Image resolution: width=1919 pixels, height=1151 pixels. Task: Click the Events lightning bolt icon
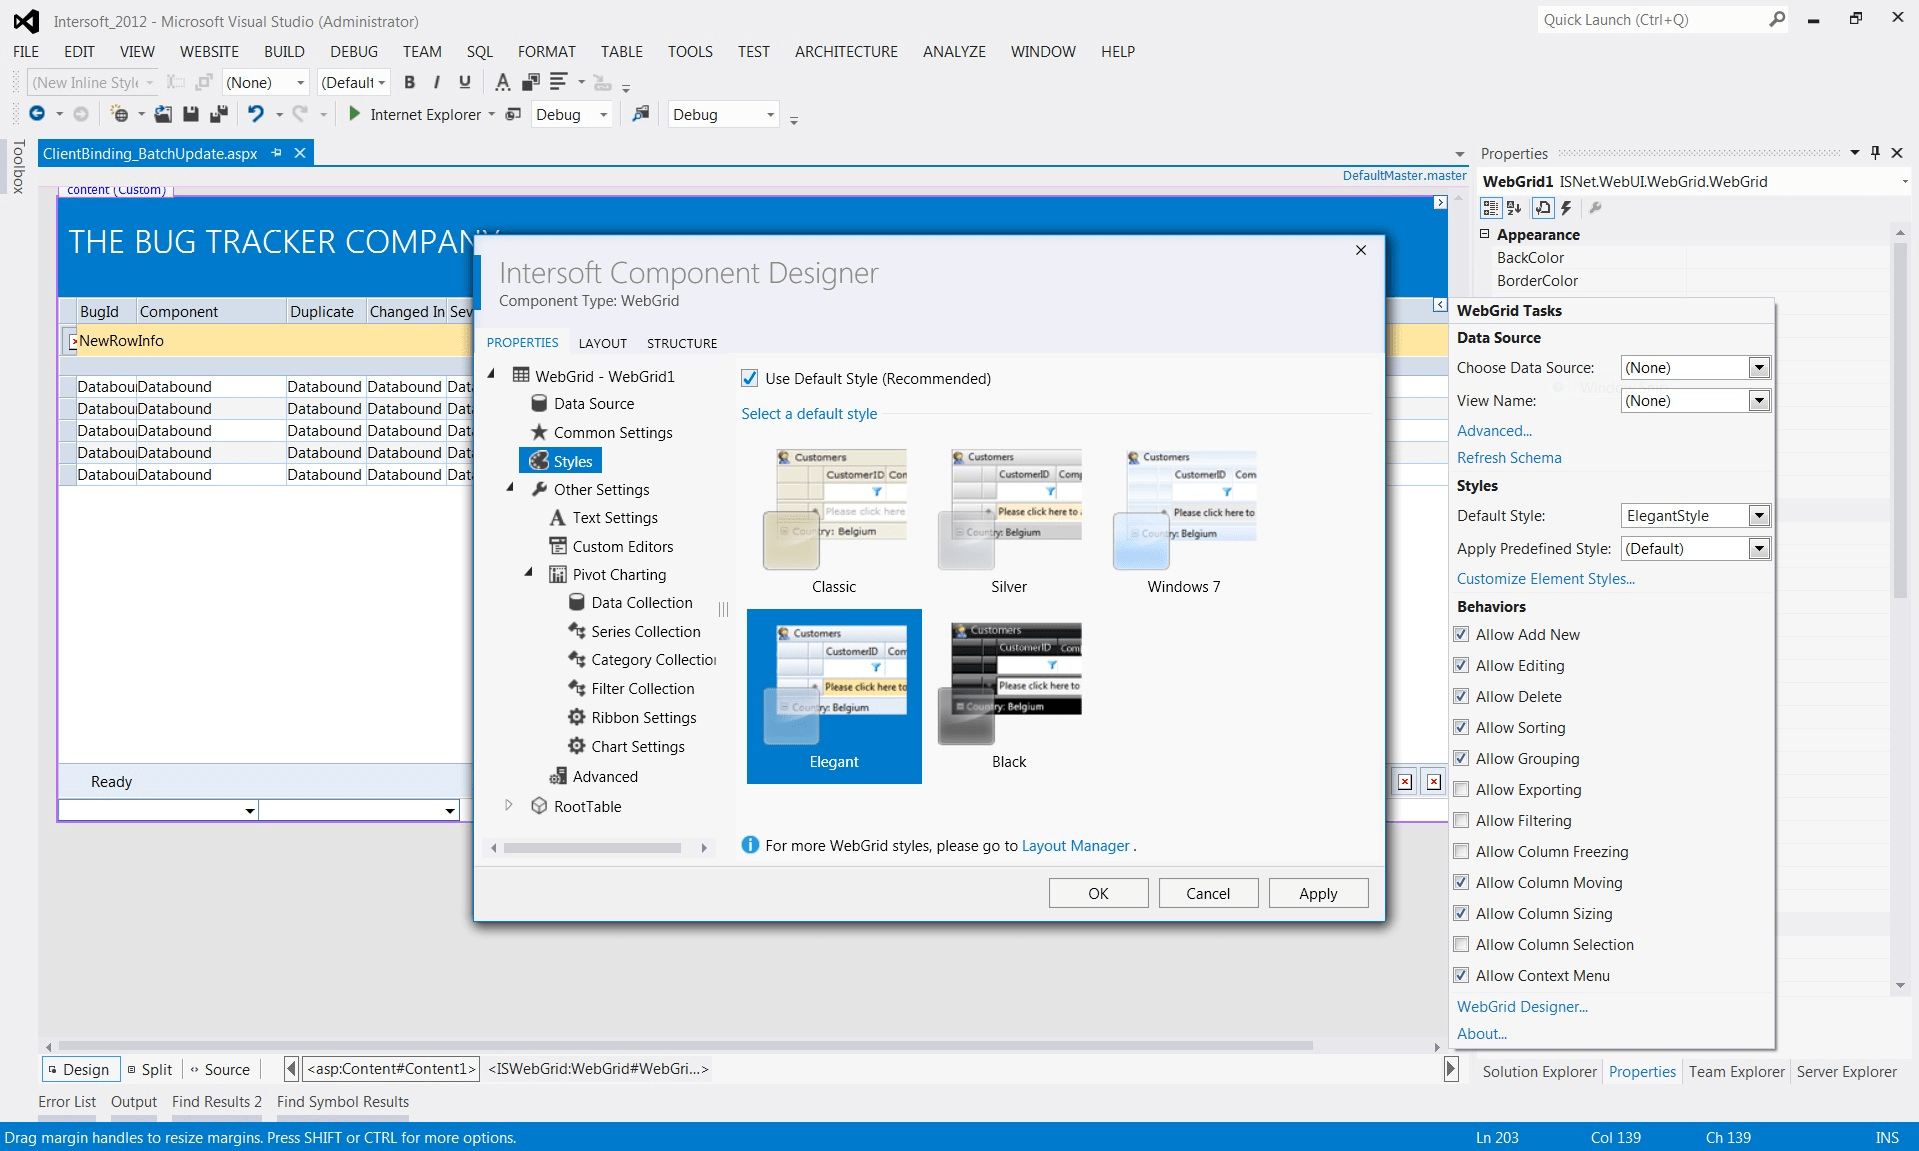[x=1566, y=208]
